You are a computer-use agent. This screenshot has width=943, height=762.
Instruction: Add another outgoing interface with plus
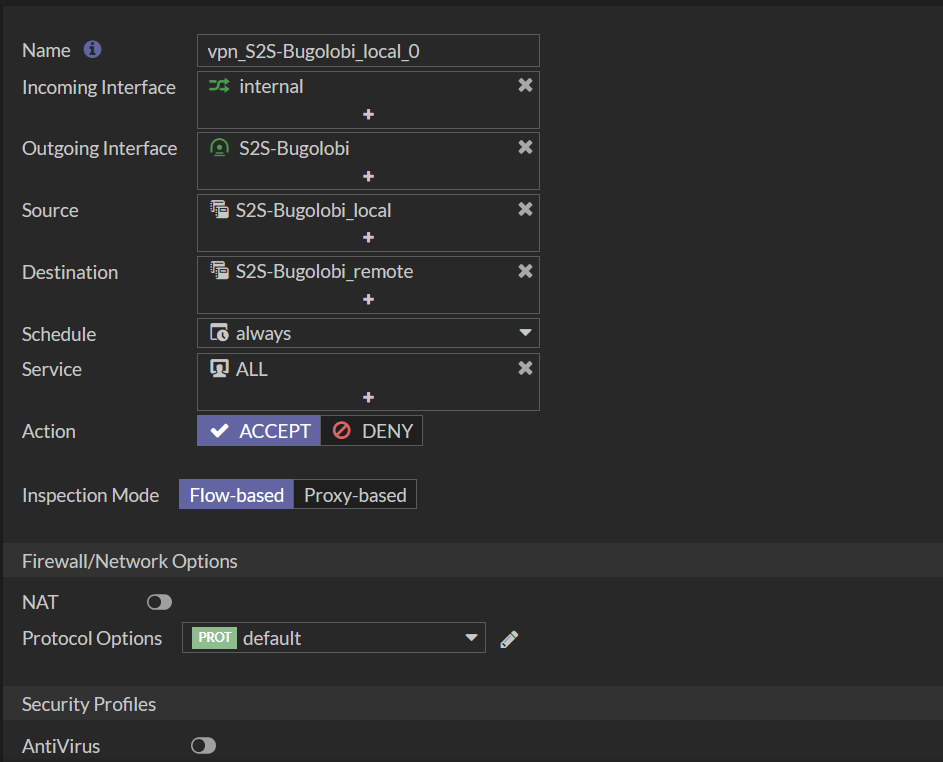coord(368,177)
